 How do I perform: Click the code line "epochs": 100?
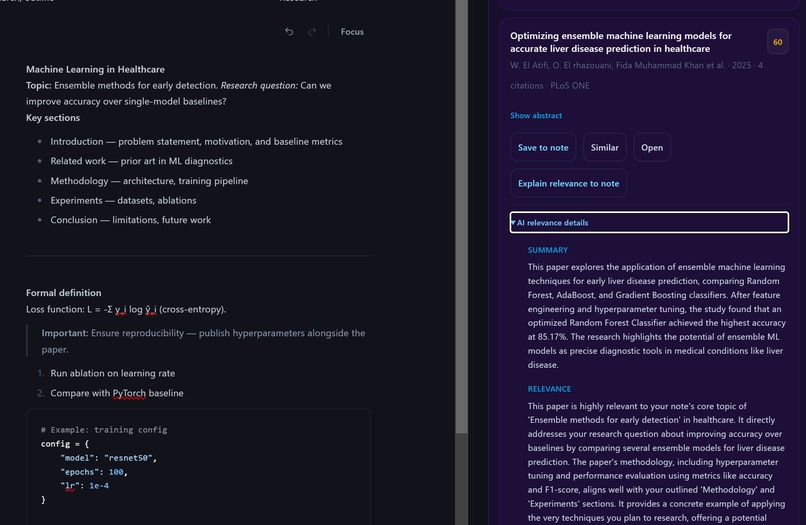point(94,472)
